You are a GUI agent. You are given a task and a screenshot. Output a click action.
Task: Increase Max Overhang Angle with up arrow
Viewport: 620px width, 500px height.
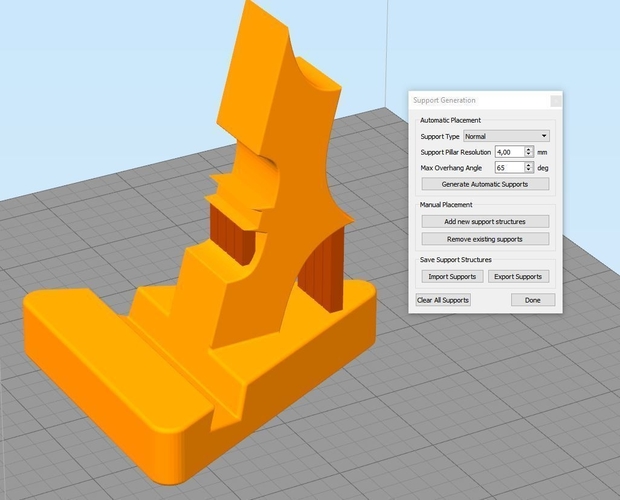[529, 165]
